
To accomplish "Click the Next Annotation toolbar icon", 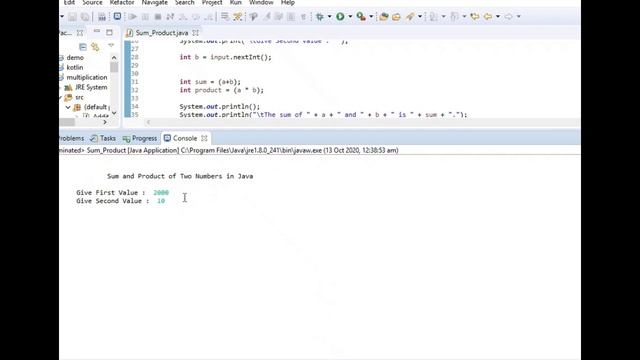I will 433,17.
